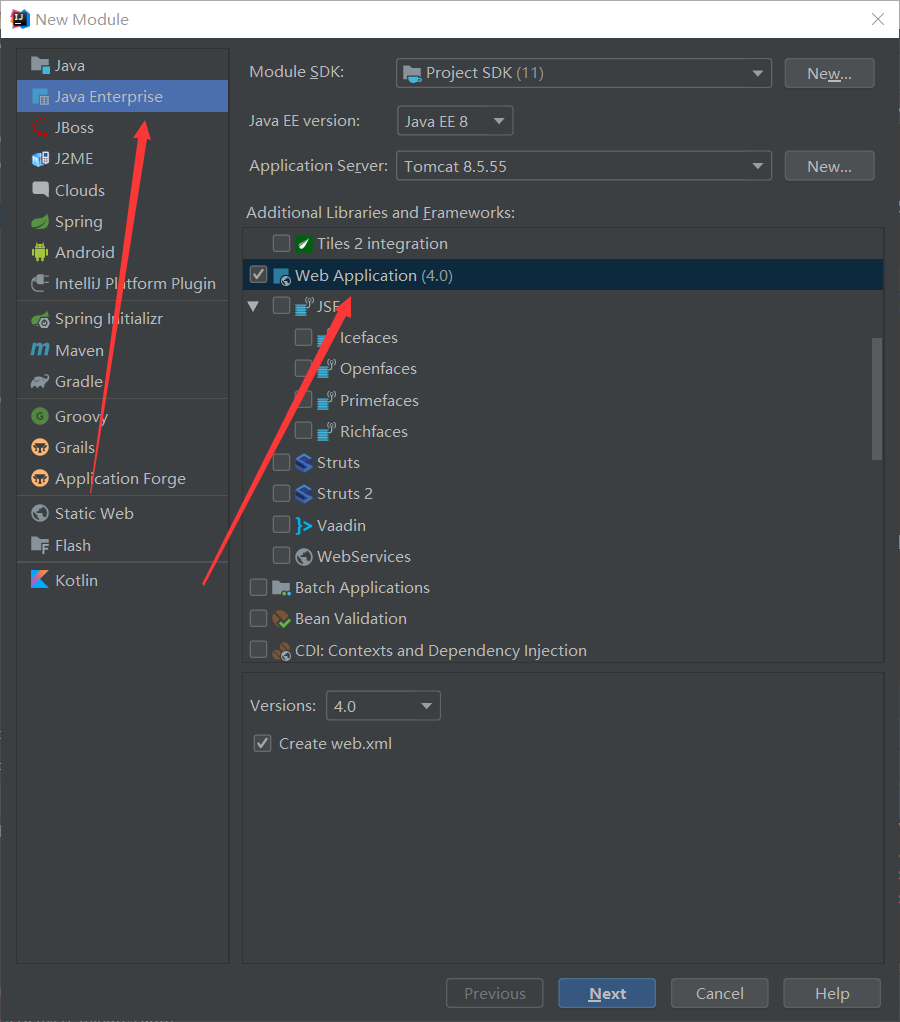Select the Java folder icon in sidebar
Screen dimensions: 900x1022
(x=40, y=65)
